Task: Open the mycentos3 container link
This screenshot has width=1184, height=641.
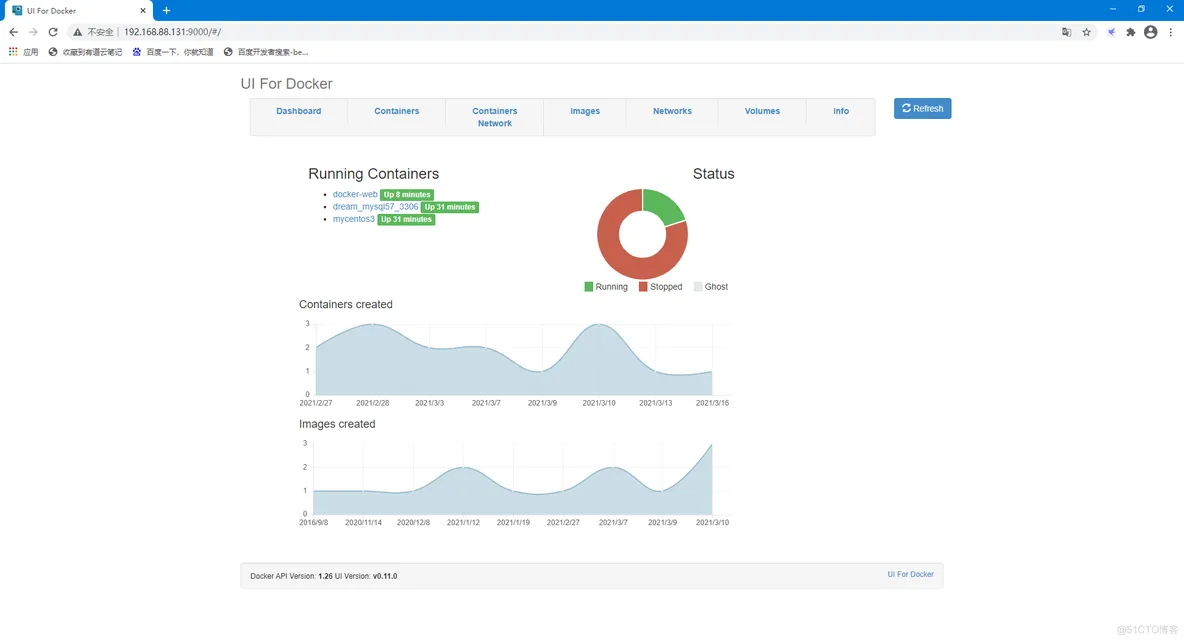Action: (353, 219)
